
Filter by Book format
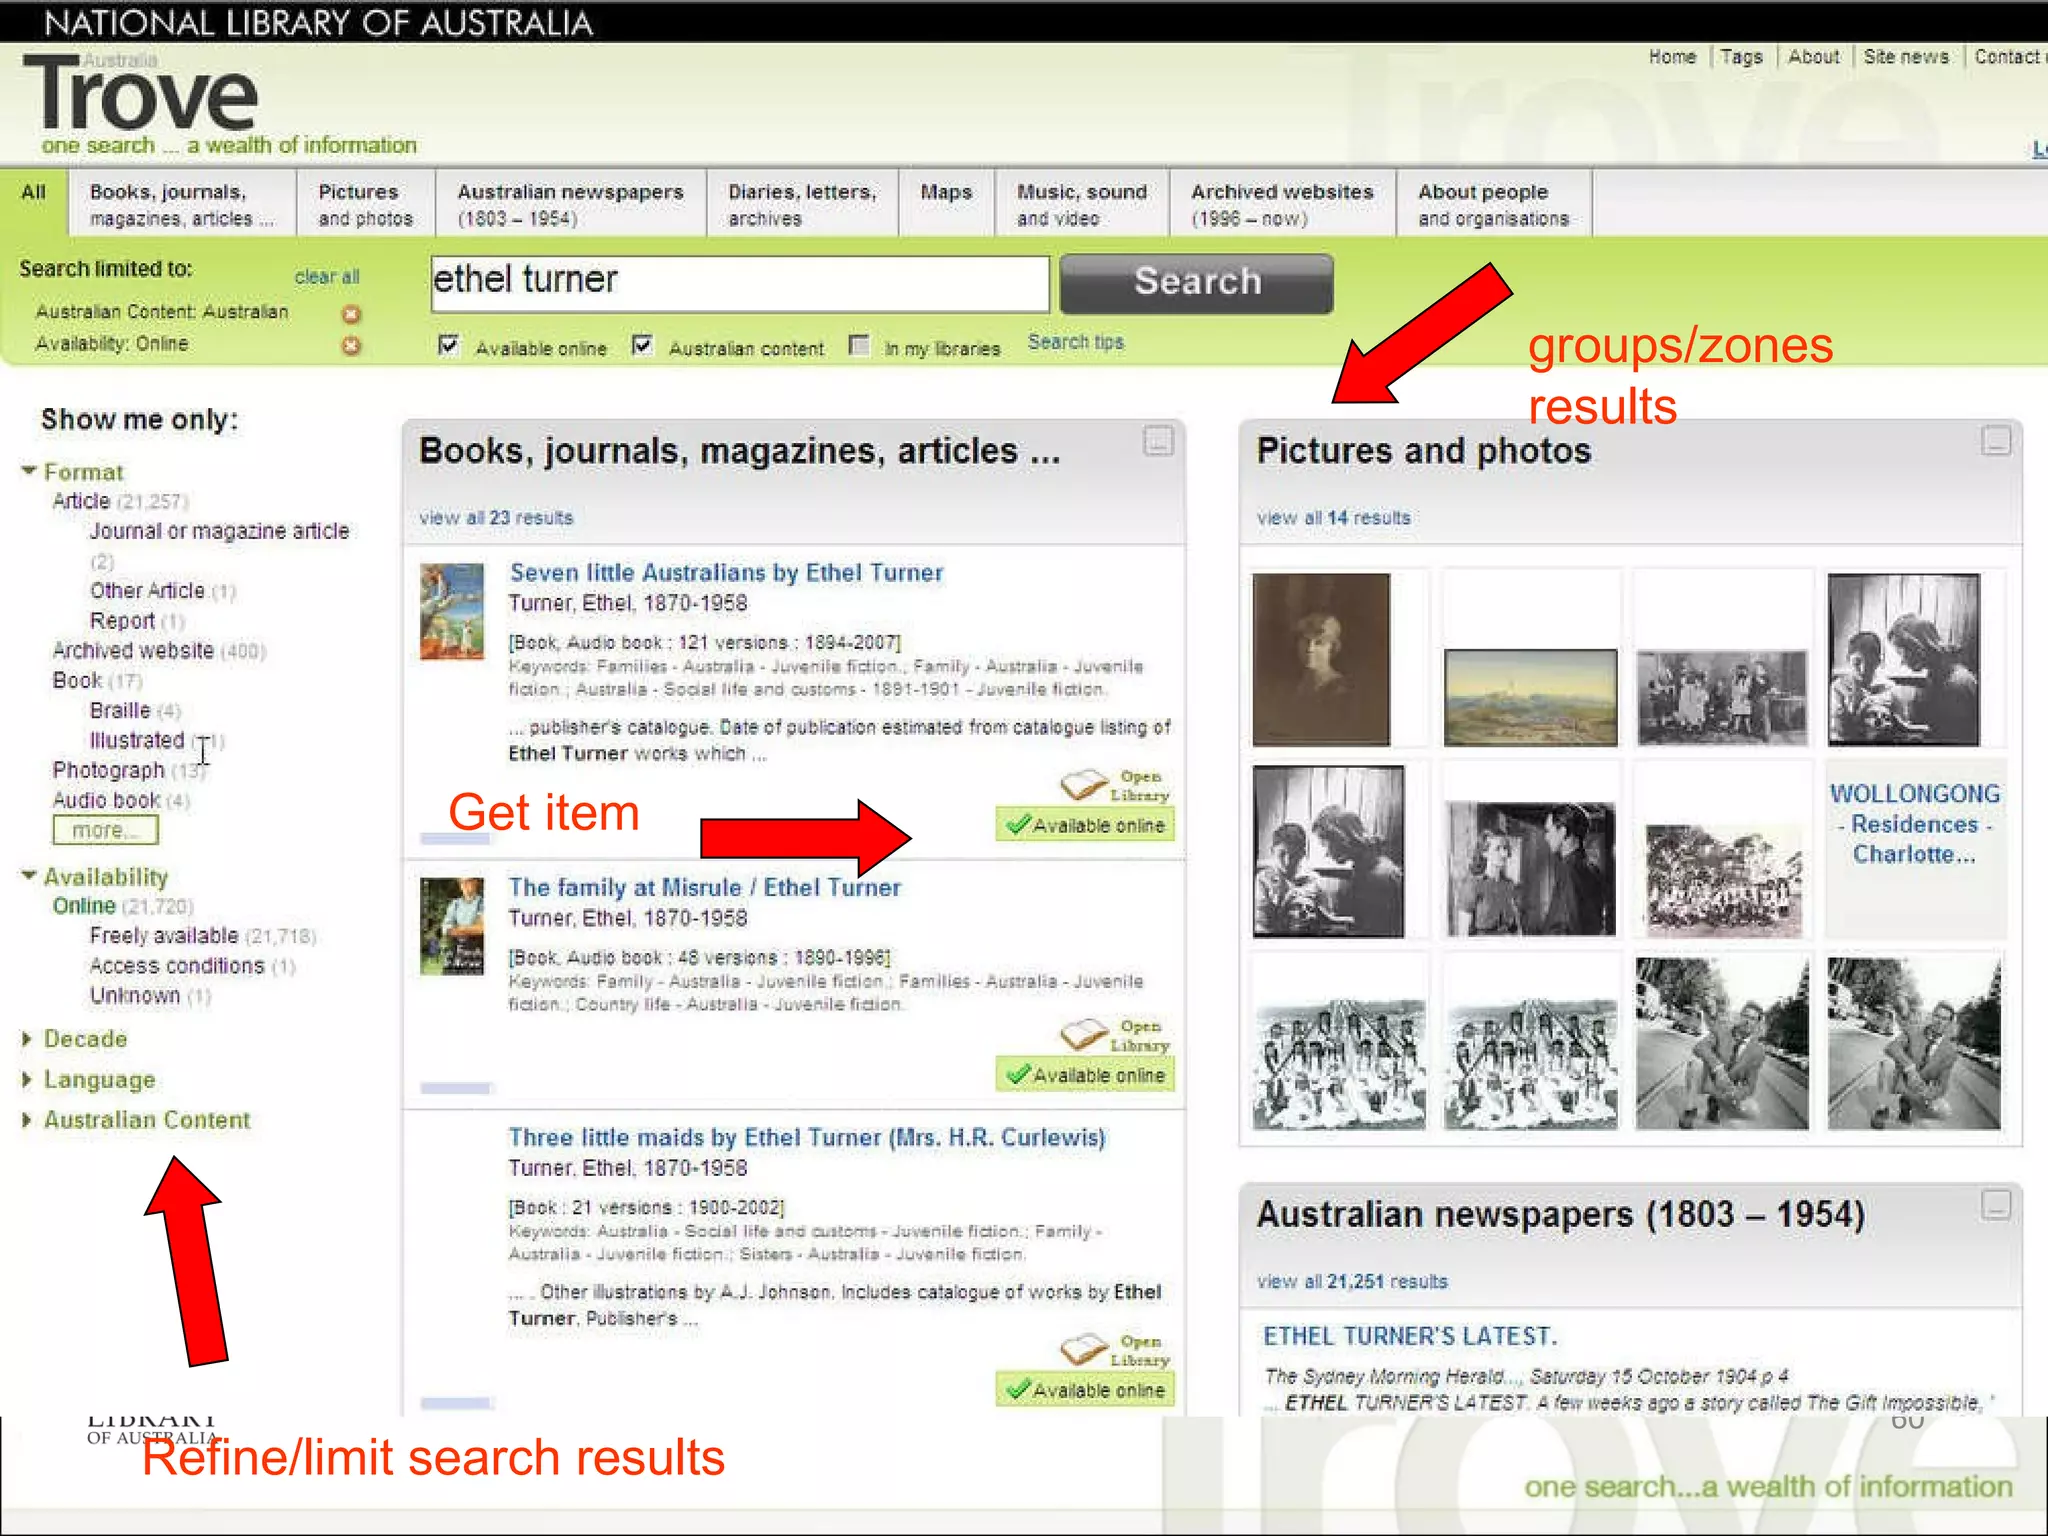click(x=77, y=681)
